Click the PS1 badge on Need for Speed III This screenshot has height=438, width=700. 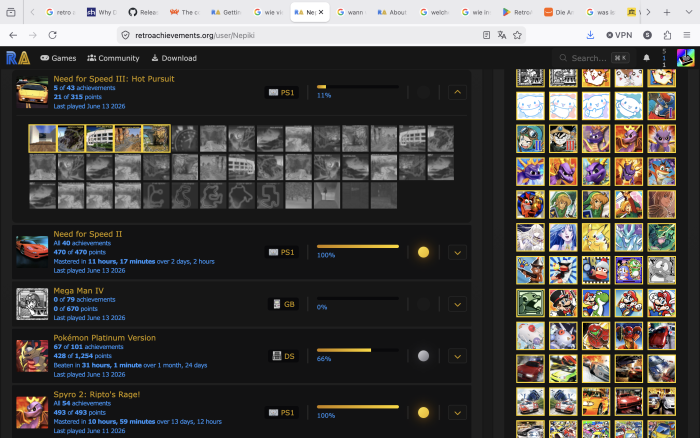click(x=281, y=92)
